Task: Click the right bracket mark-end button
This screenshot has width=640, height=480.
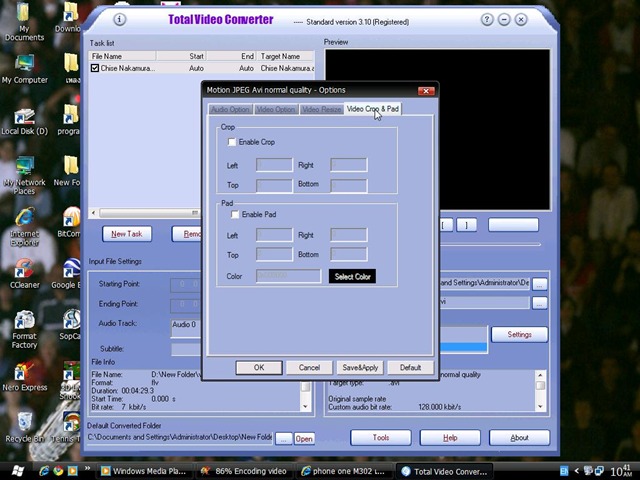Action: click(466, 225)
